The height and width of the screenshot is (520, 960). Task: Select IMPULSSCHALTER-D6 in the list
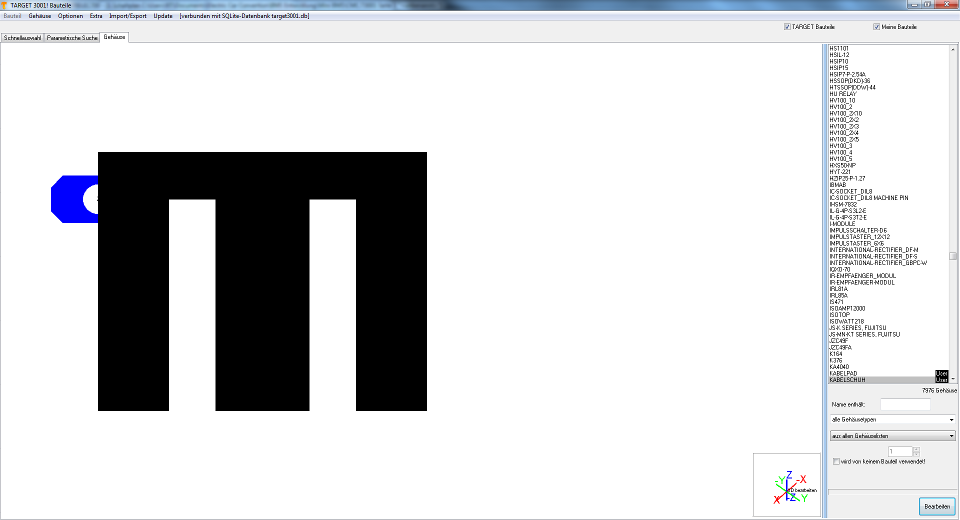pyautogui.click(x=858, y=230)
